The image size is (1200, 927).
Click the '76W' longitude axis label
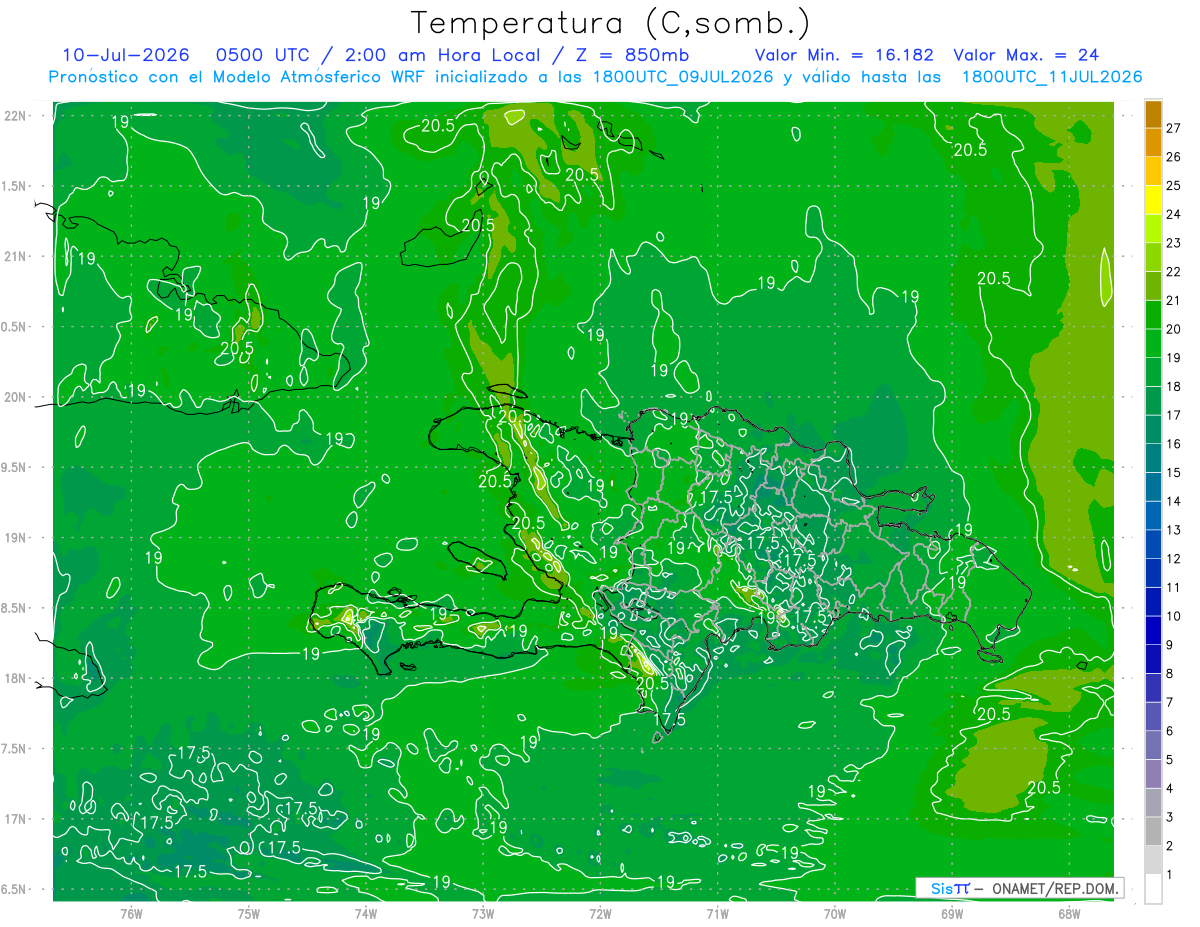coord(132,914)
